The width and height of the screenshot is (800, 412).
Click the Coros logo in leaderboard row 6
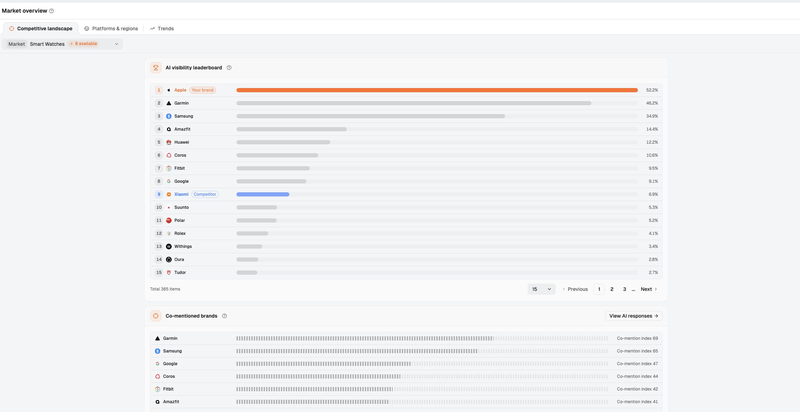169,156
